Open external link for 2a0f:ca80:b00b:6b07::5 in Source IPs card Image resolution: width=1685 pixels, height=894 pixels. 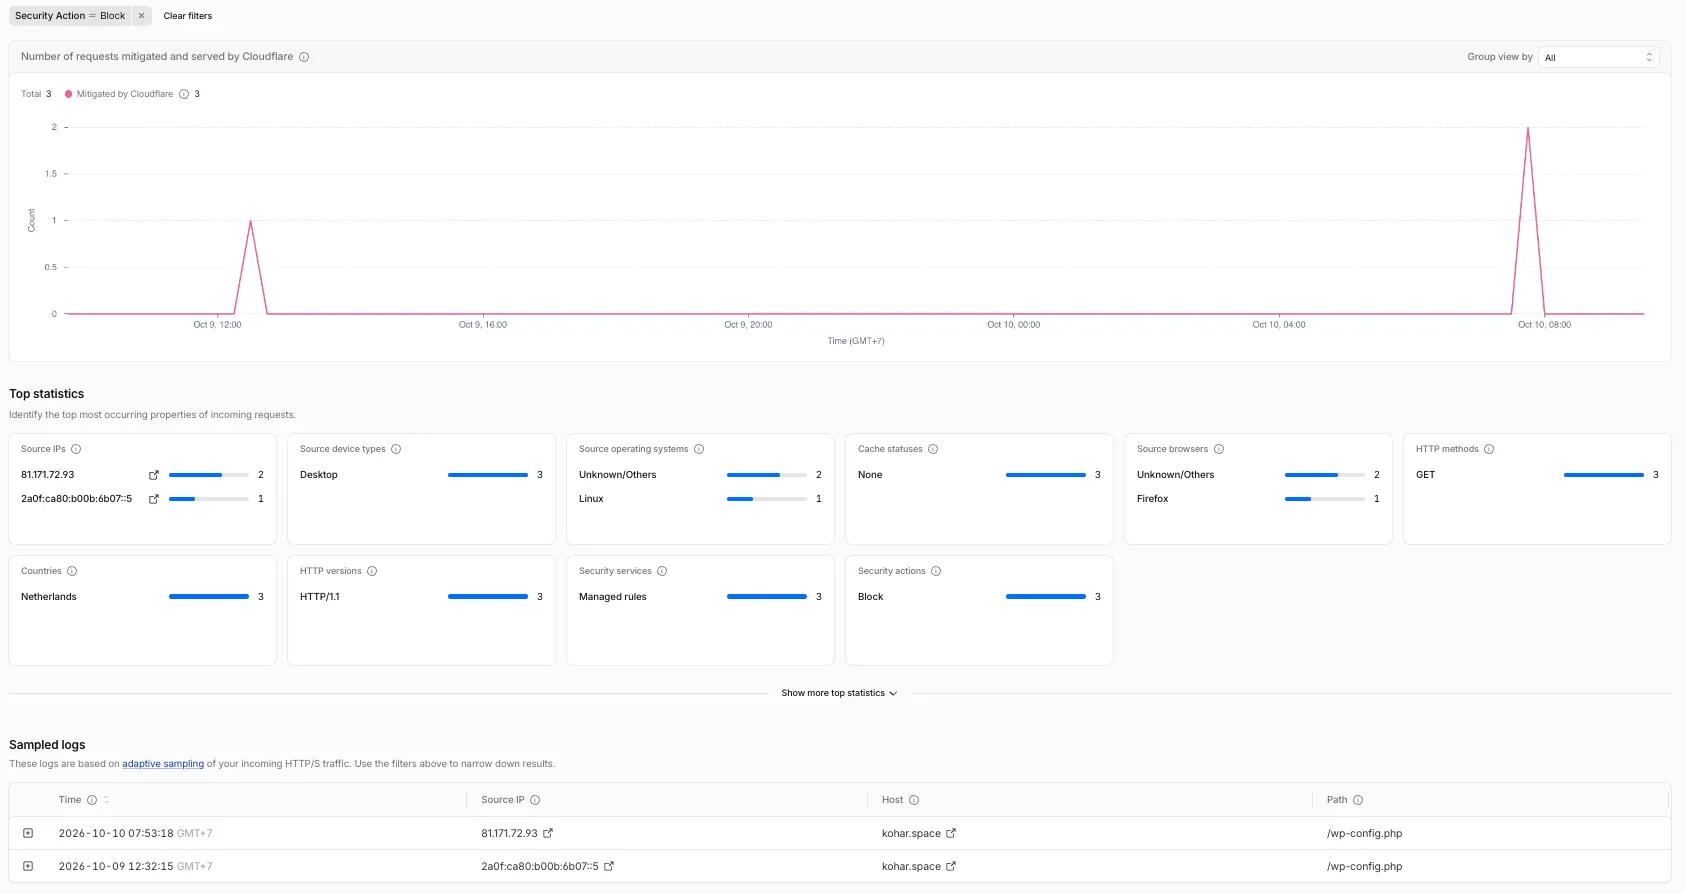click(x=154, y=499)
